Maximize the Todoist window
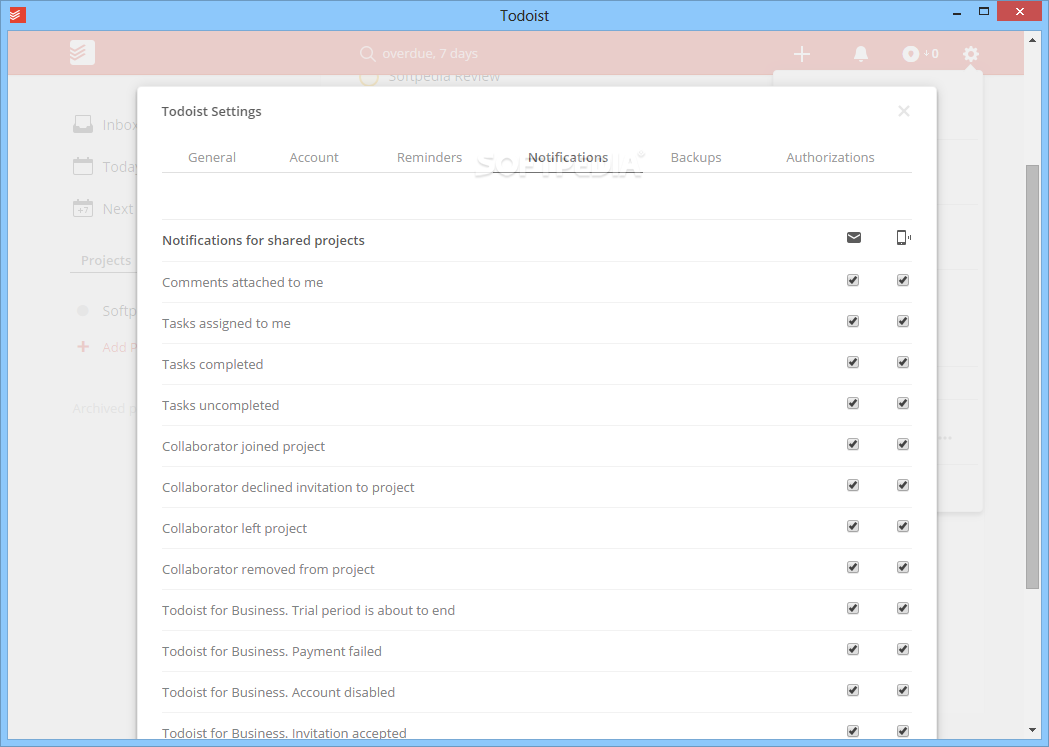The height and width of the screenshot is (747, 1049). coord(983,11)
